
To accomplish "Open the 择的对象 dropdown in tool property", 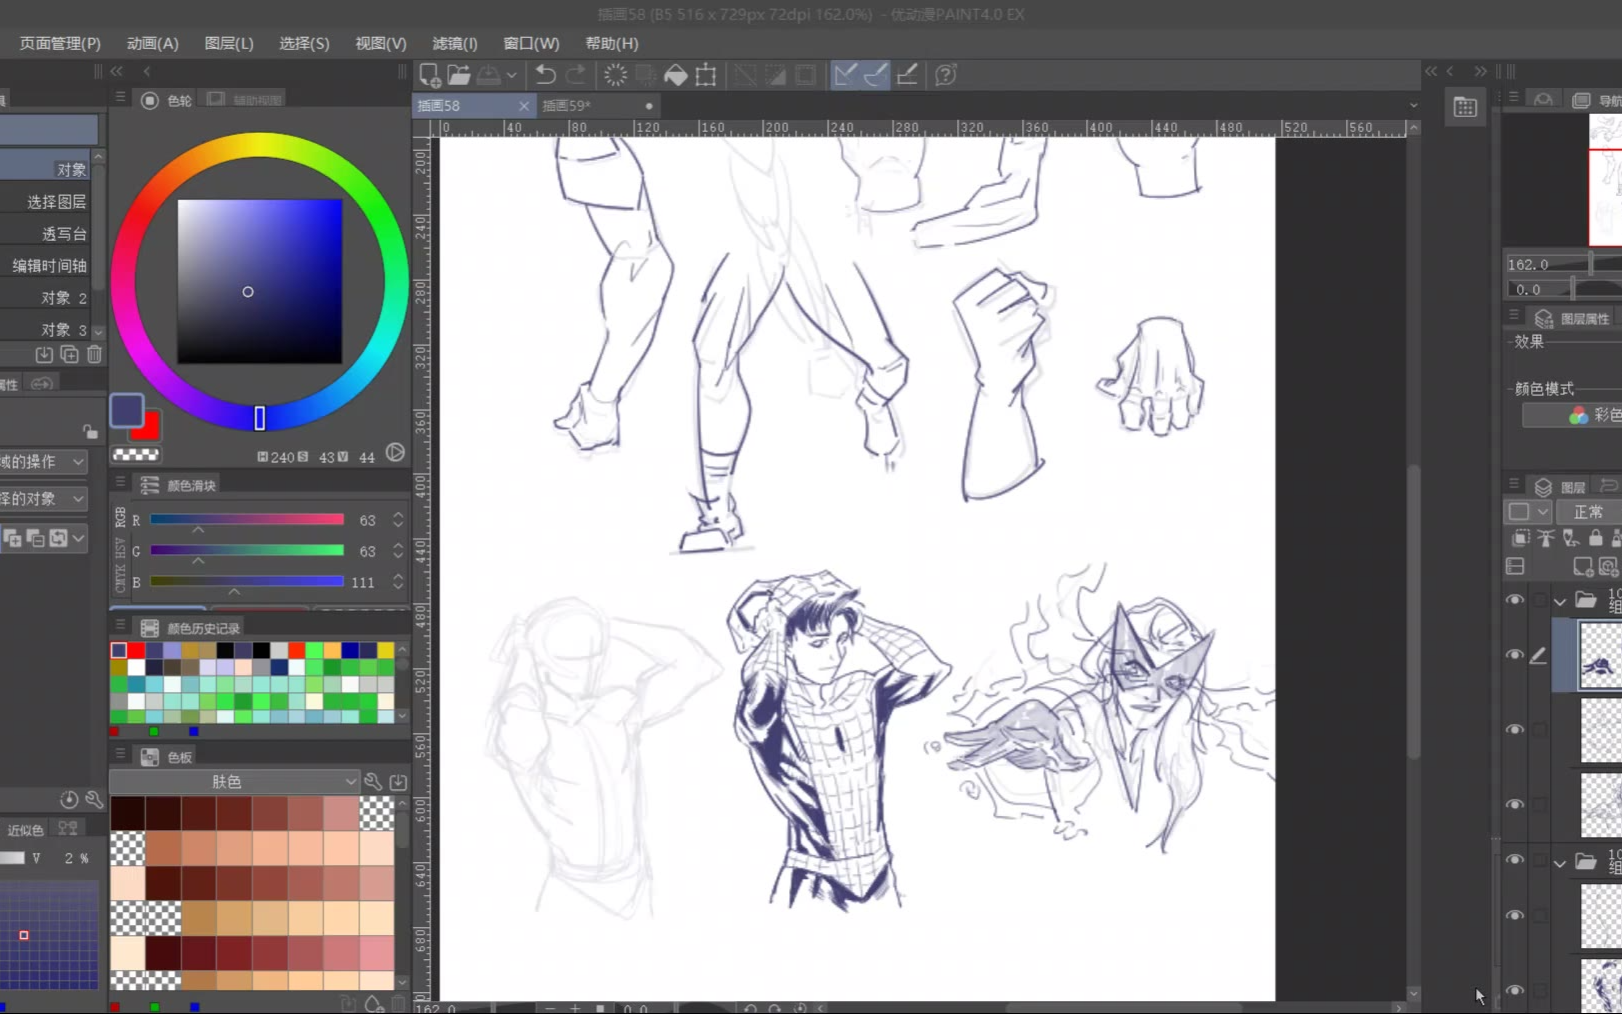I will [x=44, y=498].
